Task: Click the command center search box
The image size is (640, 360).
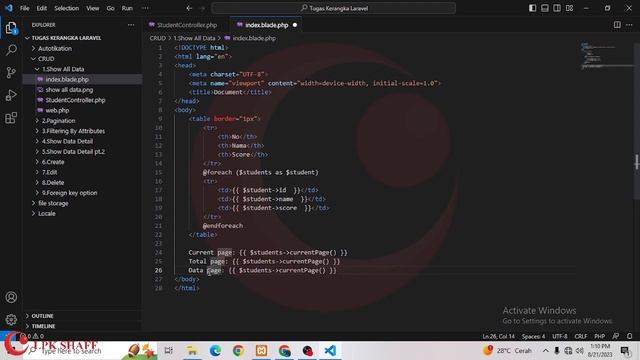Action: [x=333, y=8]
